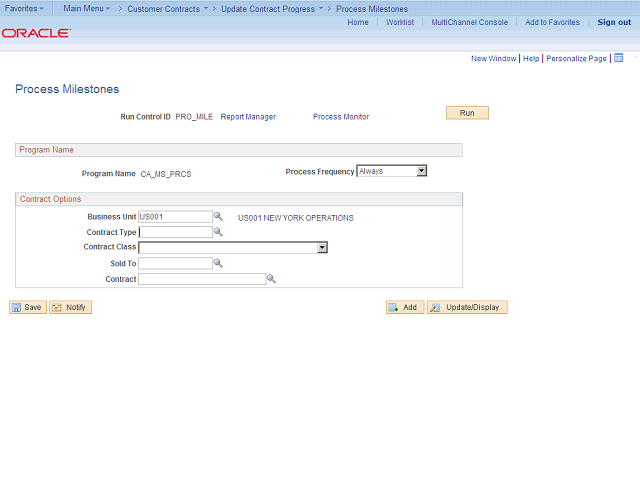Open the Report Manager link
The image size is (640, 480).
[x=248, y=117]
